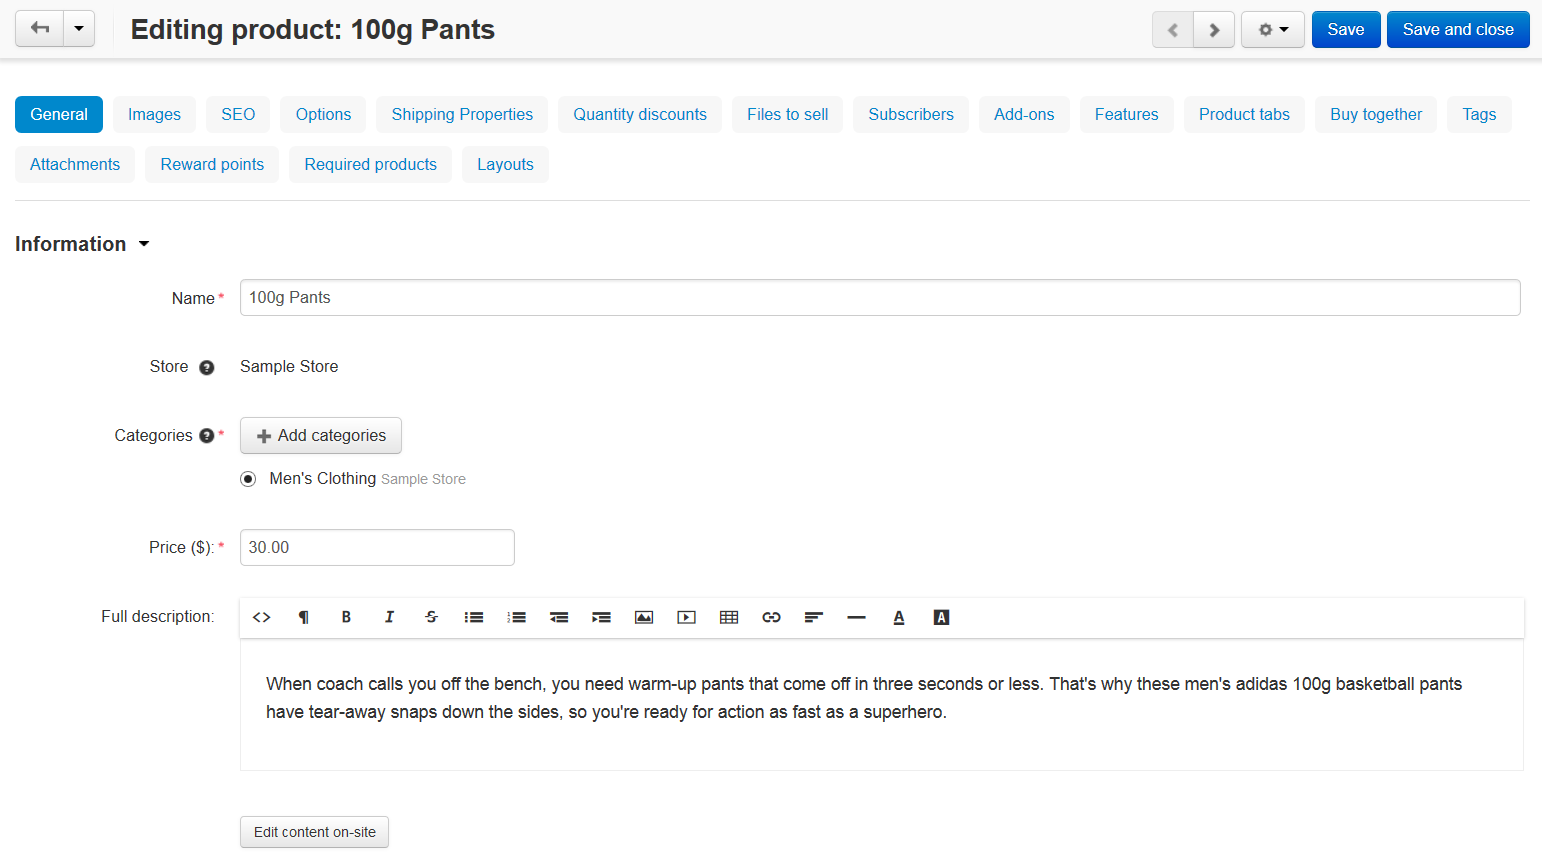Open the Images tab
This screenshot has width=1542, height=861.
point(154,114)
